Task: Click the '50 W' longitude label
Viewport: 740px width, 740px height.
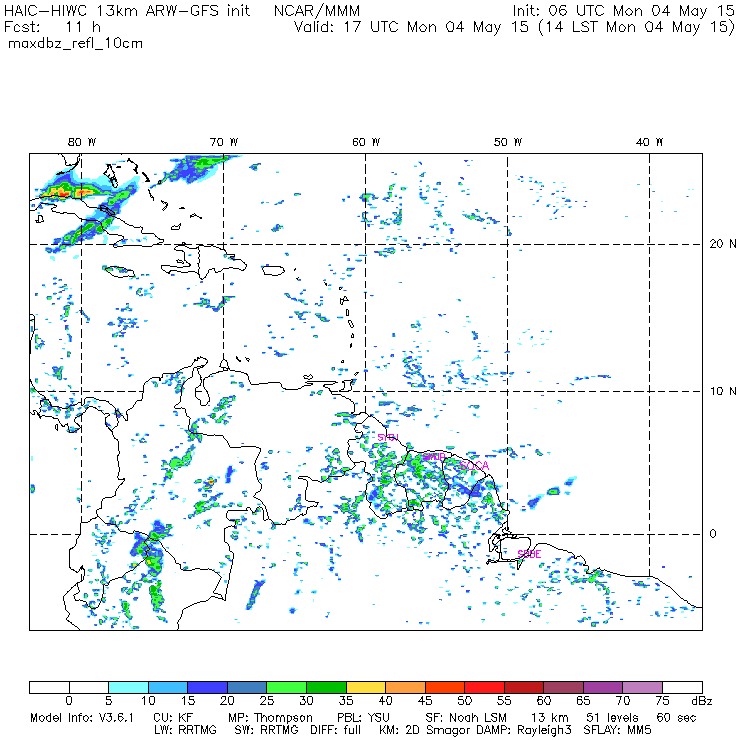Action: click(x=508, y=142)
